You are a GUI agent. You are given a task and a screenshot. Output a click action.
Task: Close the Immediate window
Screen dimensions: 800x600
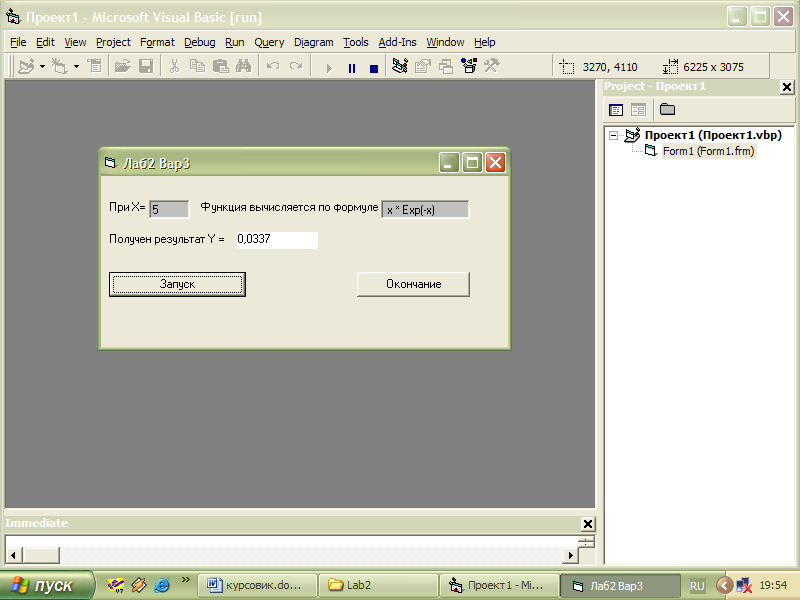pos(588,524)
